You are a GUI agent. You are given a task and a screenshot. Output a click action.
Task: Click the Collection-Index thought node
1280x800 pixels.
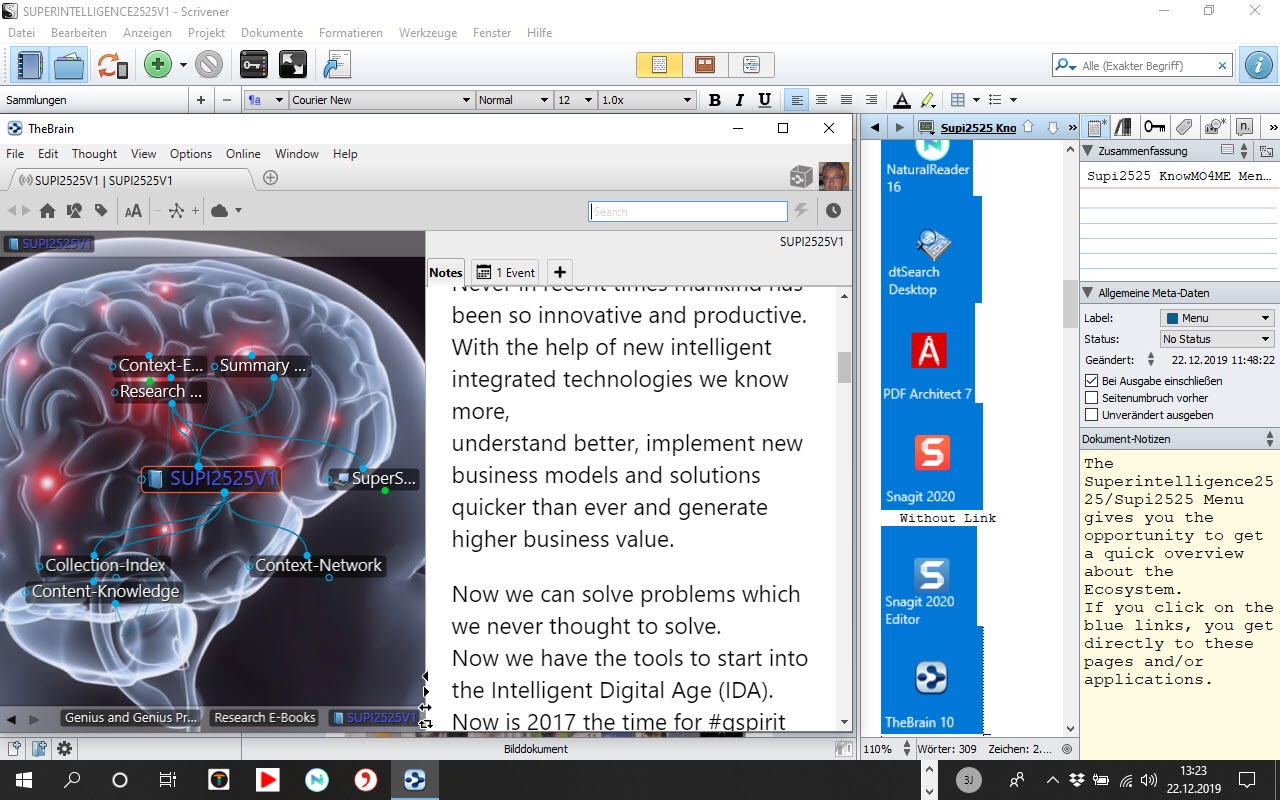click(x=105, y=565)
